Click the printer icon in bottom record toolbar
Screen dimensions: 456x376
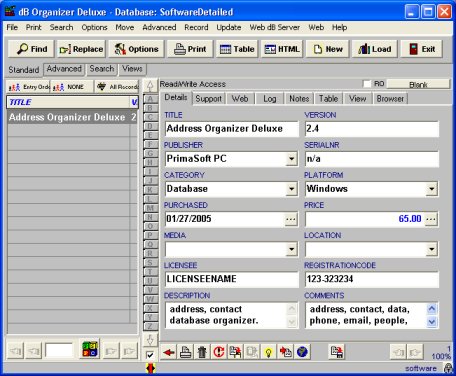(x=186, y=352)
